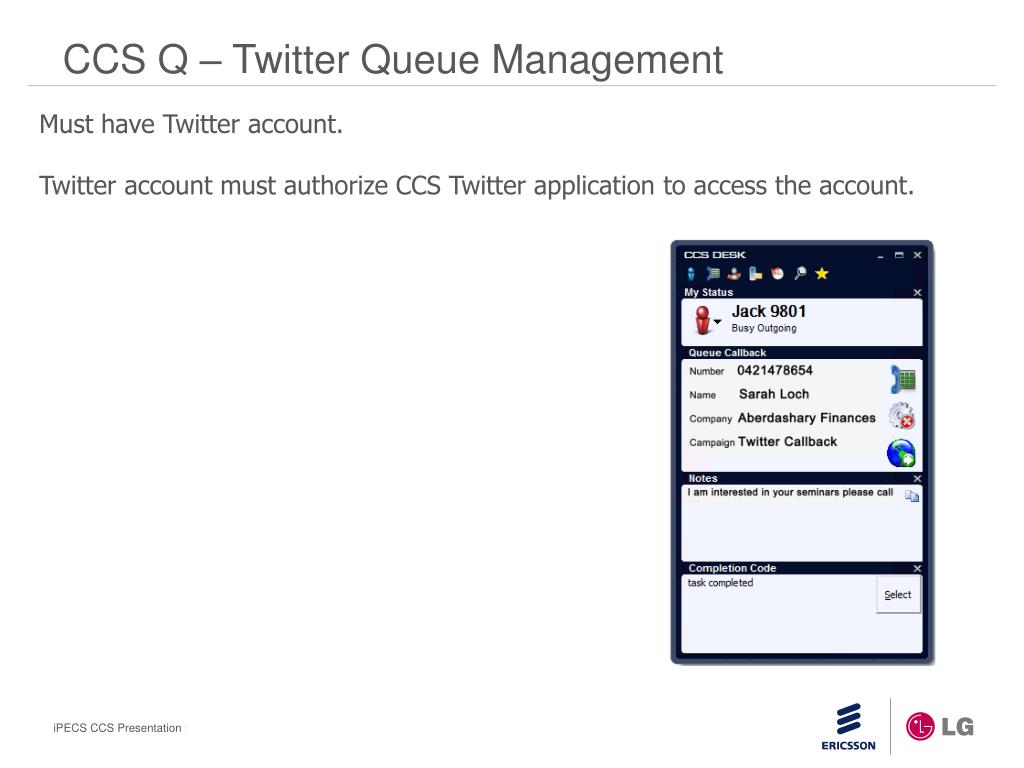Click the Queue Callback panel header
This screenshot has height=768, width=1024.
802,353
